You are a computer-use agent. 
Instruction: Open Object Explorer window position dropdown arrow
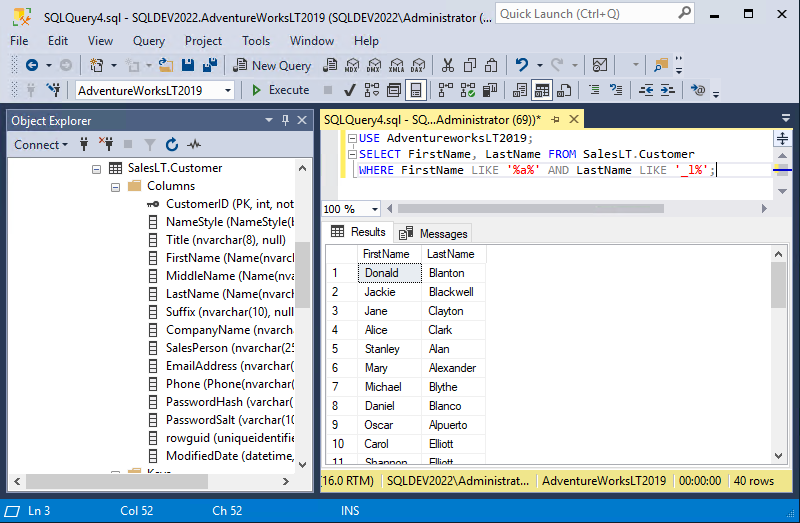tap(269, 120)
